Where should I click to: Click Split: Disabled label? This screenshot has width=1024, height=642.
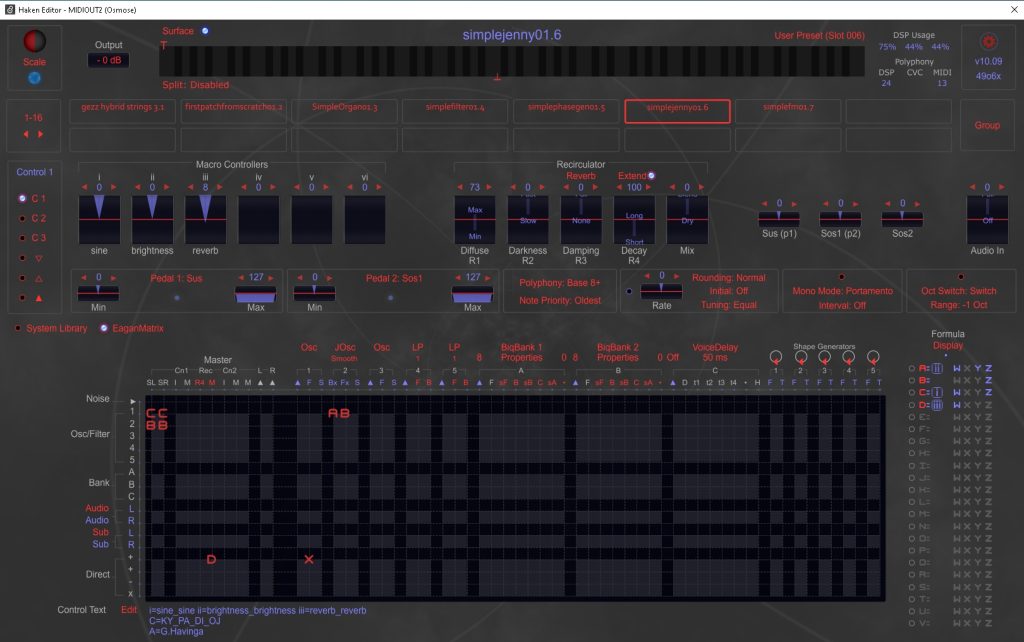point(196,85)
